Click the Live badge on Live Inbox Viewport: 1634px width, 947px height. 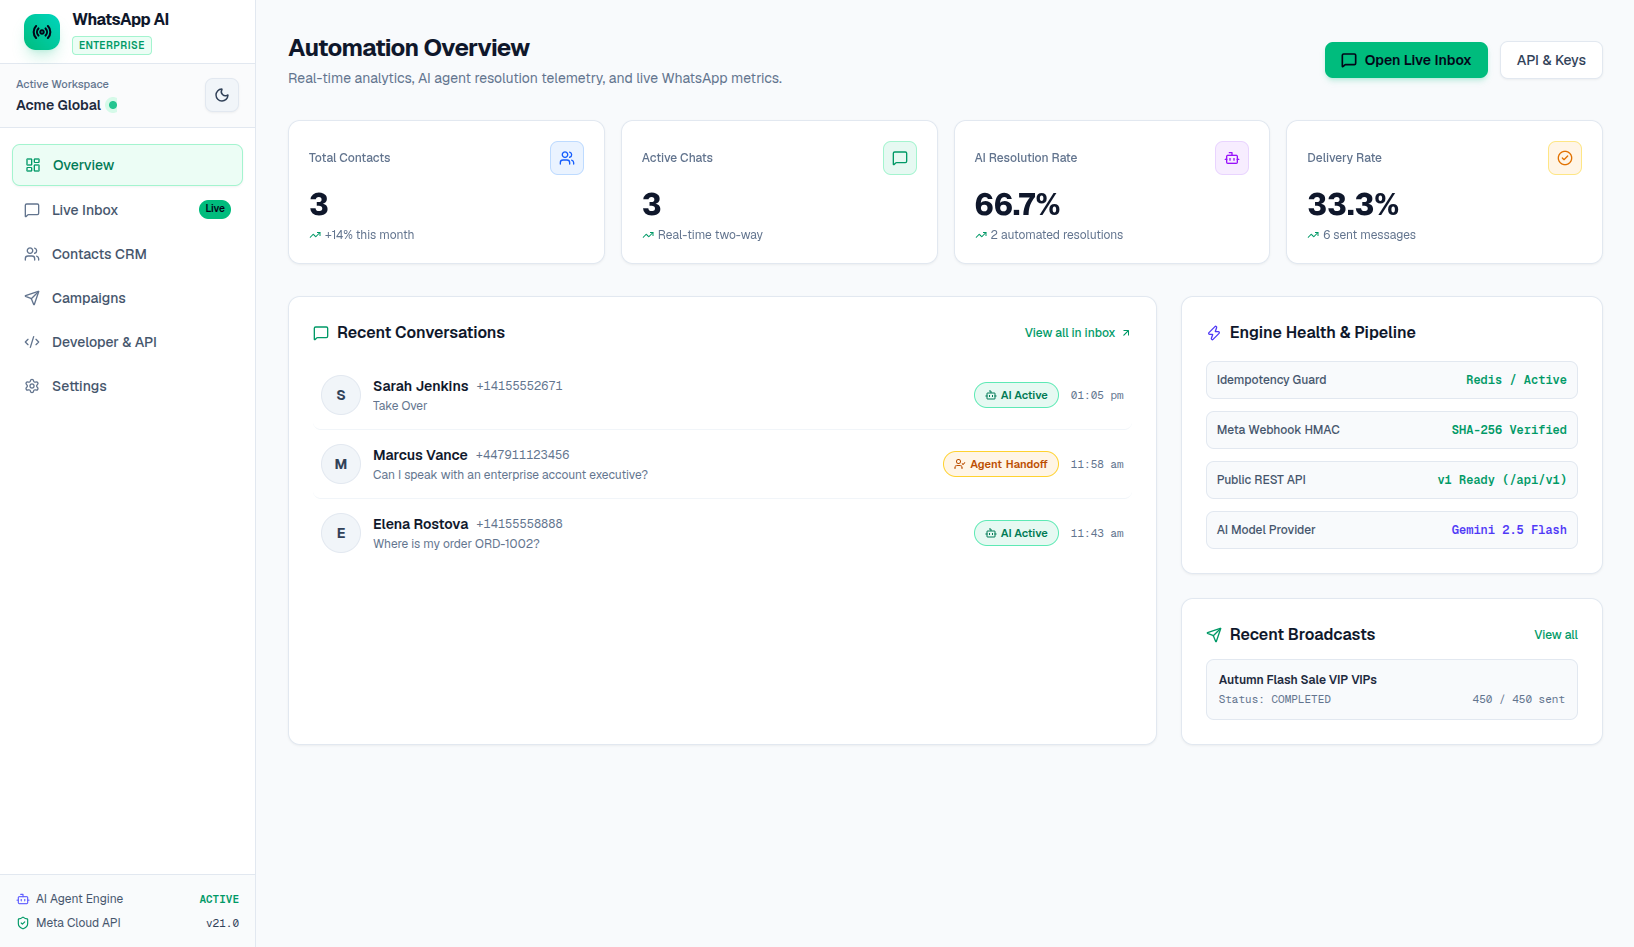(215, 209)
